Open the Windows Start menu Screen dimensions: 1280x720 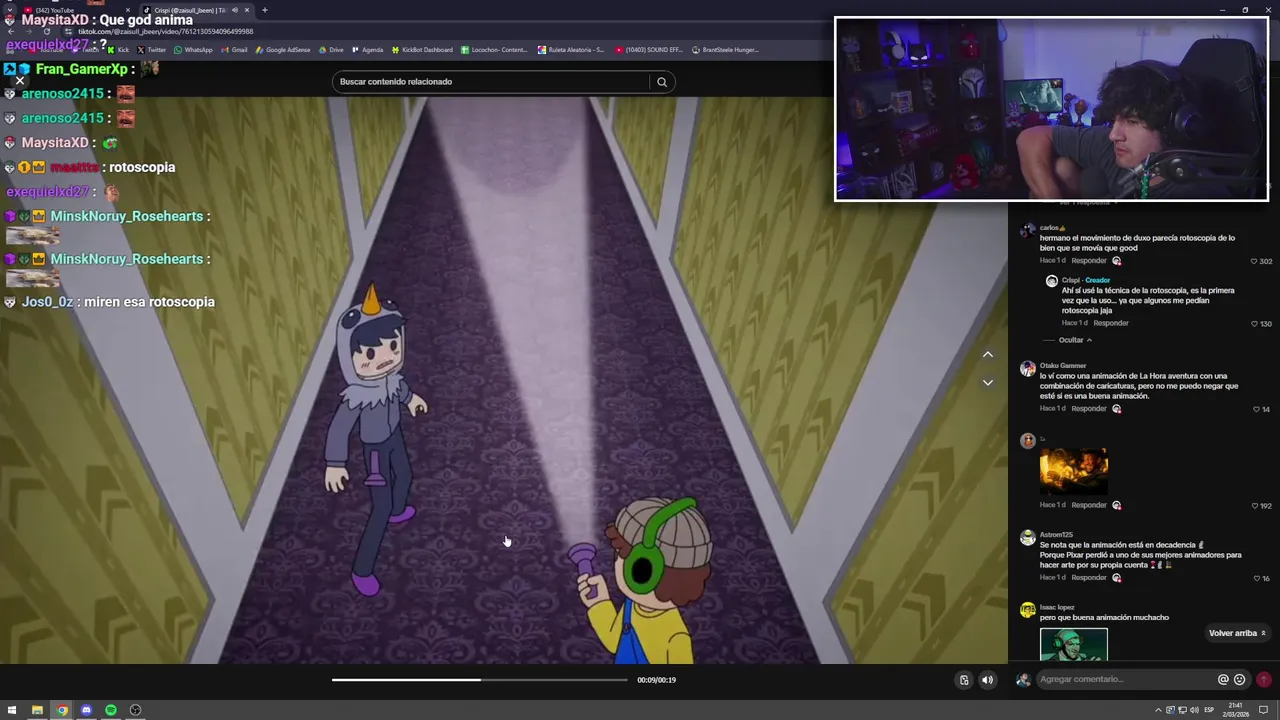point(12,710)
